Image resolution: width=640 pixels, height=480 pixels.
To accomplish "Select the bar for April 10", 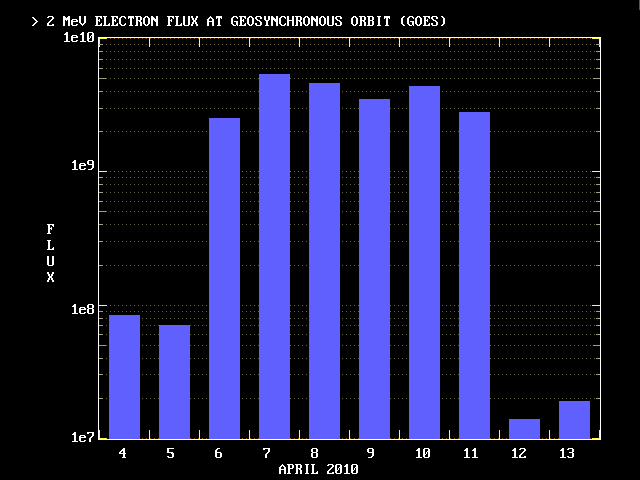I will pos(424,262).
